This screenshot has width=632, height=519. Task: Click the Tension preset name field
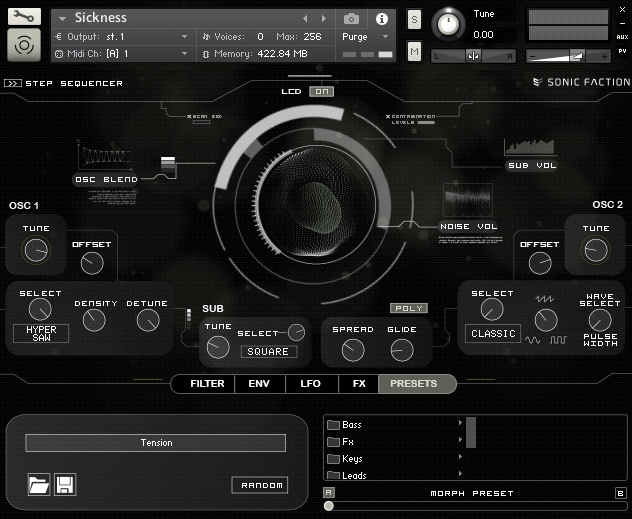[155, 443]
